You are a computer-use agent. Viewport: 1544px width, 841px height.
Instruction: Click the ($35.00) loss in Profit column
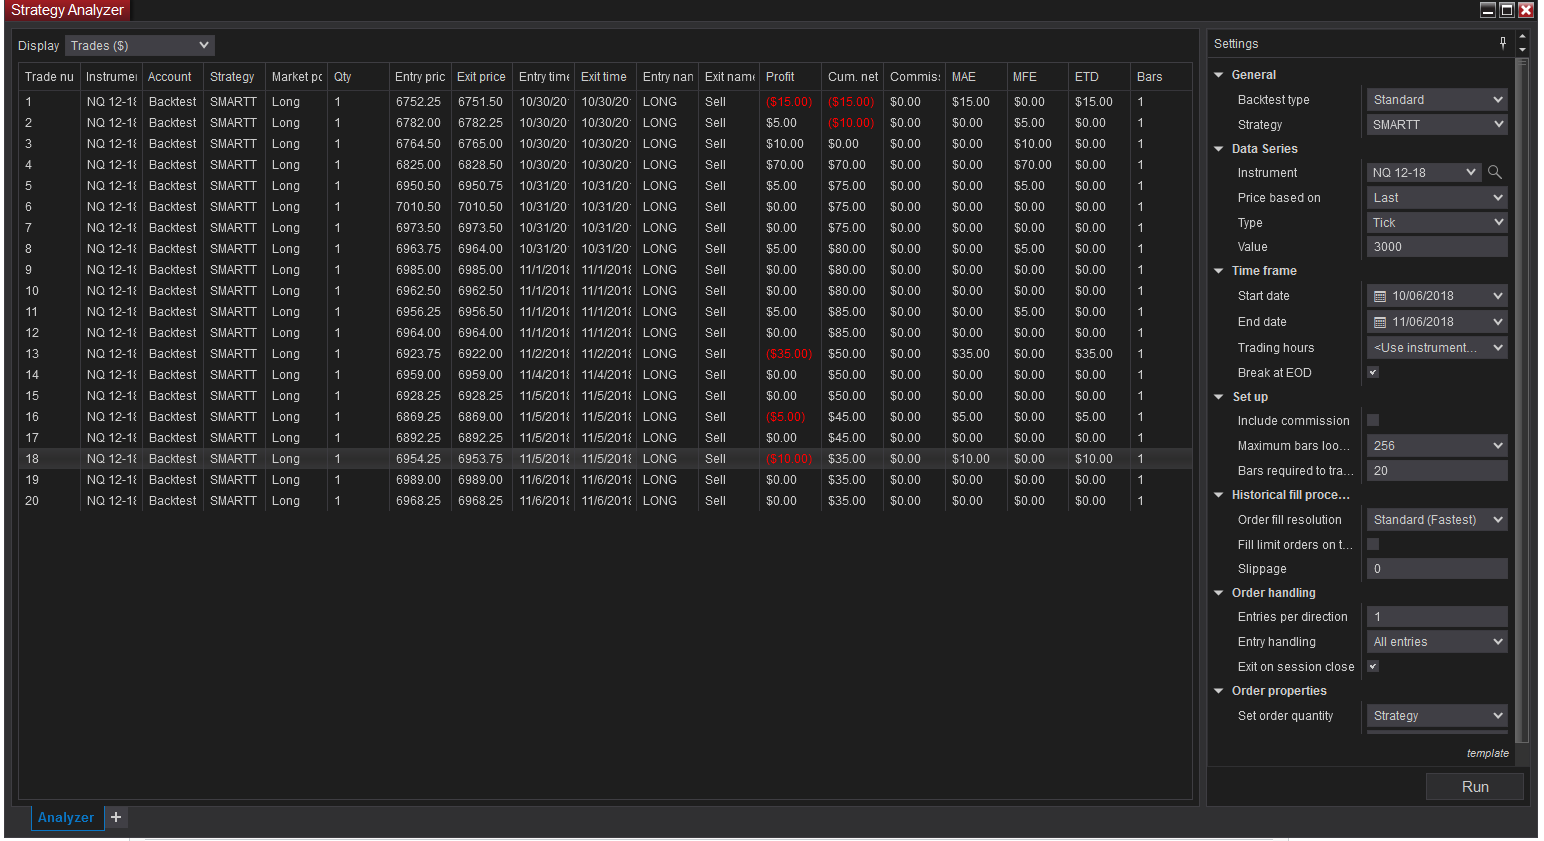(789, 354)
